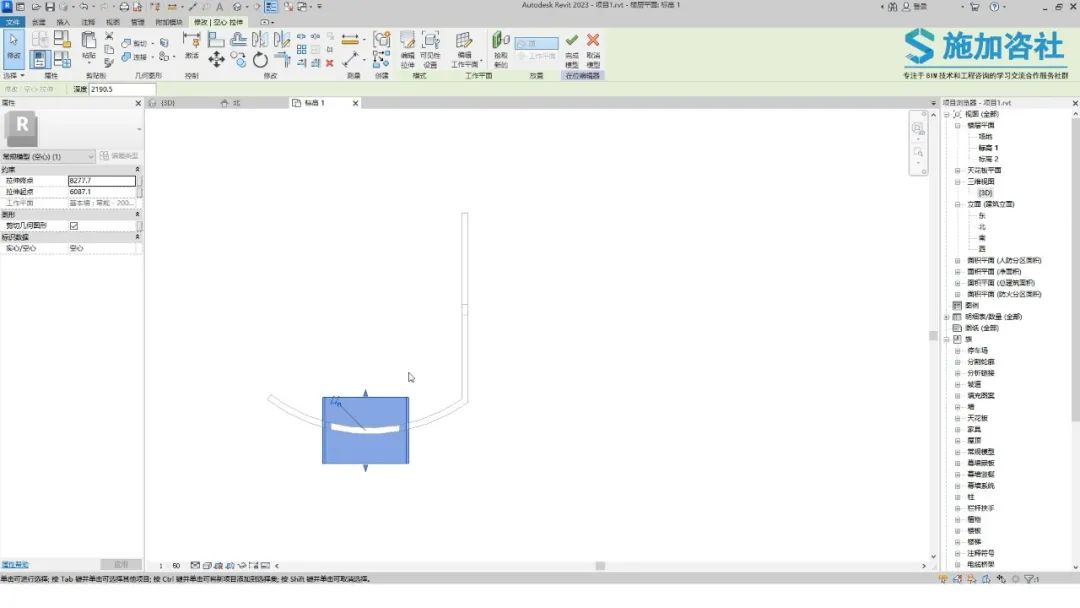Click the Create Group icon
Viewport: 1080px width, 608px height.
point(382,40)
